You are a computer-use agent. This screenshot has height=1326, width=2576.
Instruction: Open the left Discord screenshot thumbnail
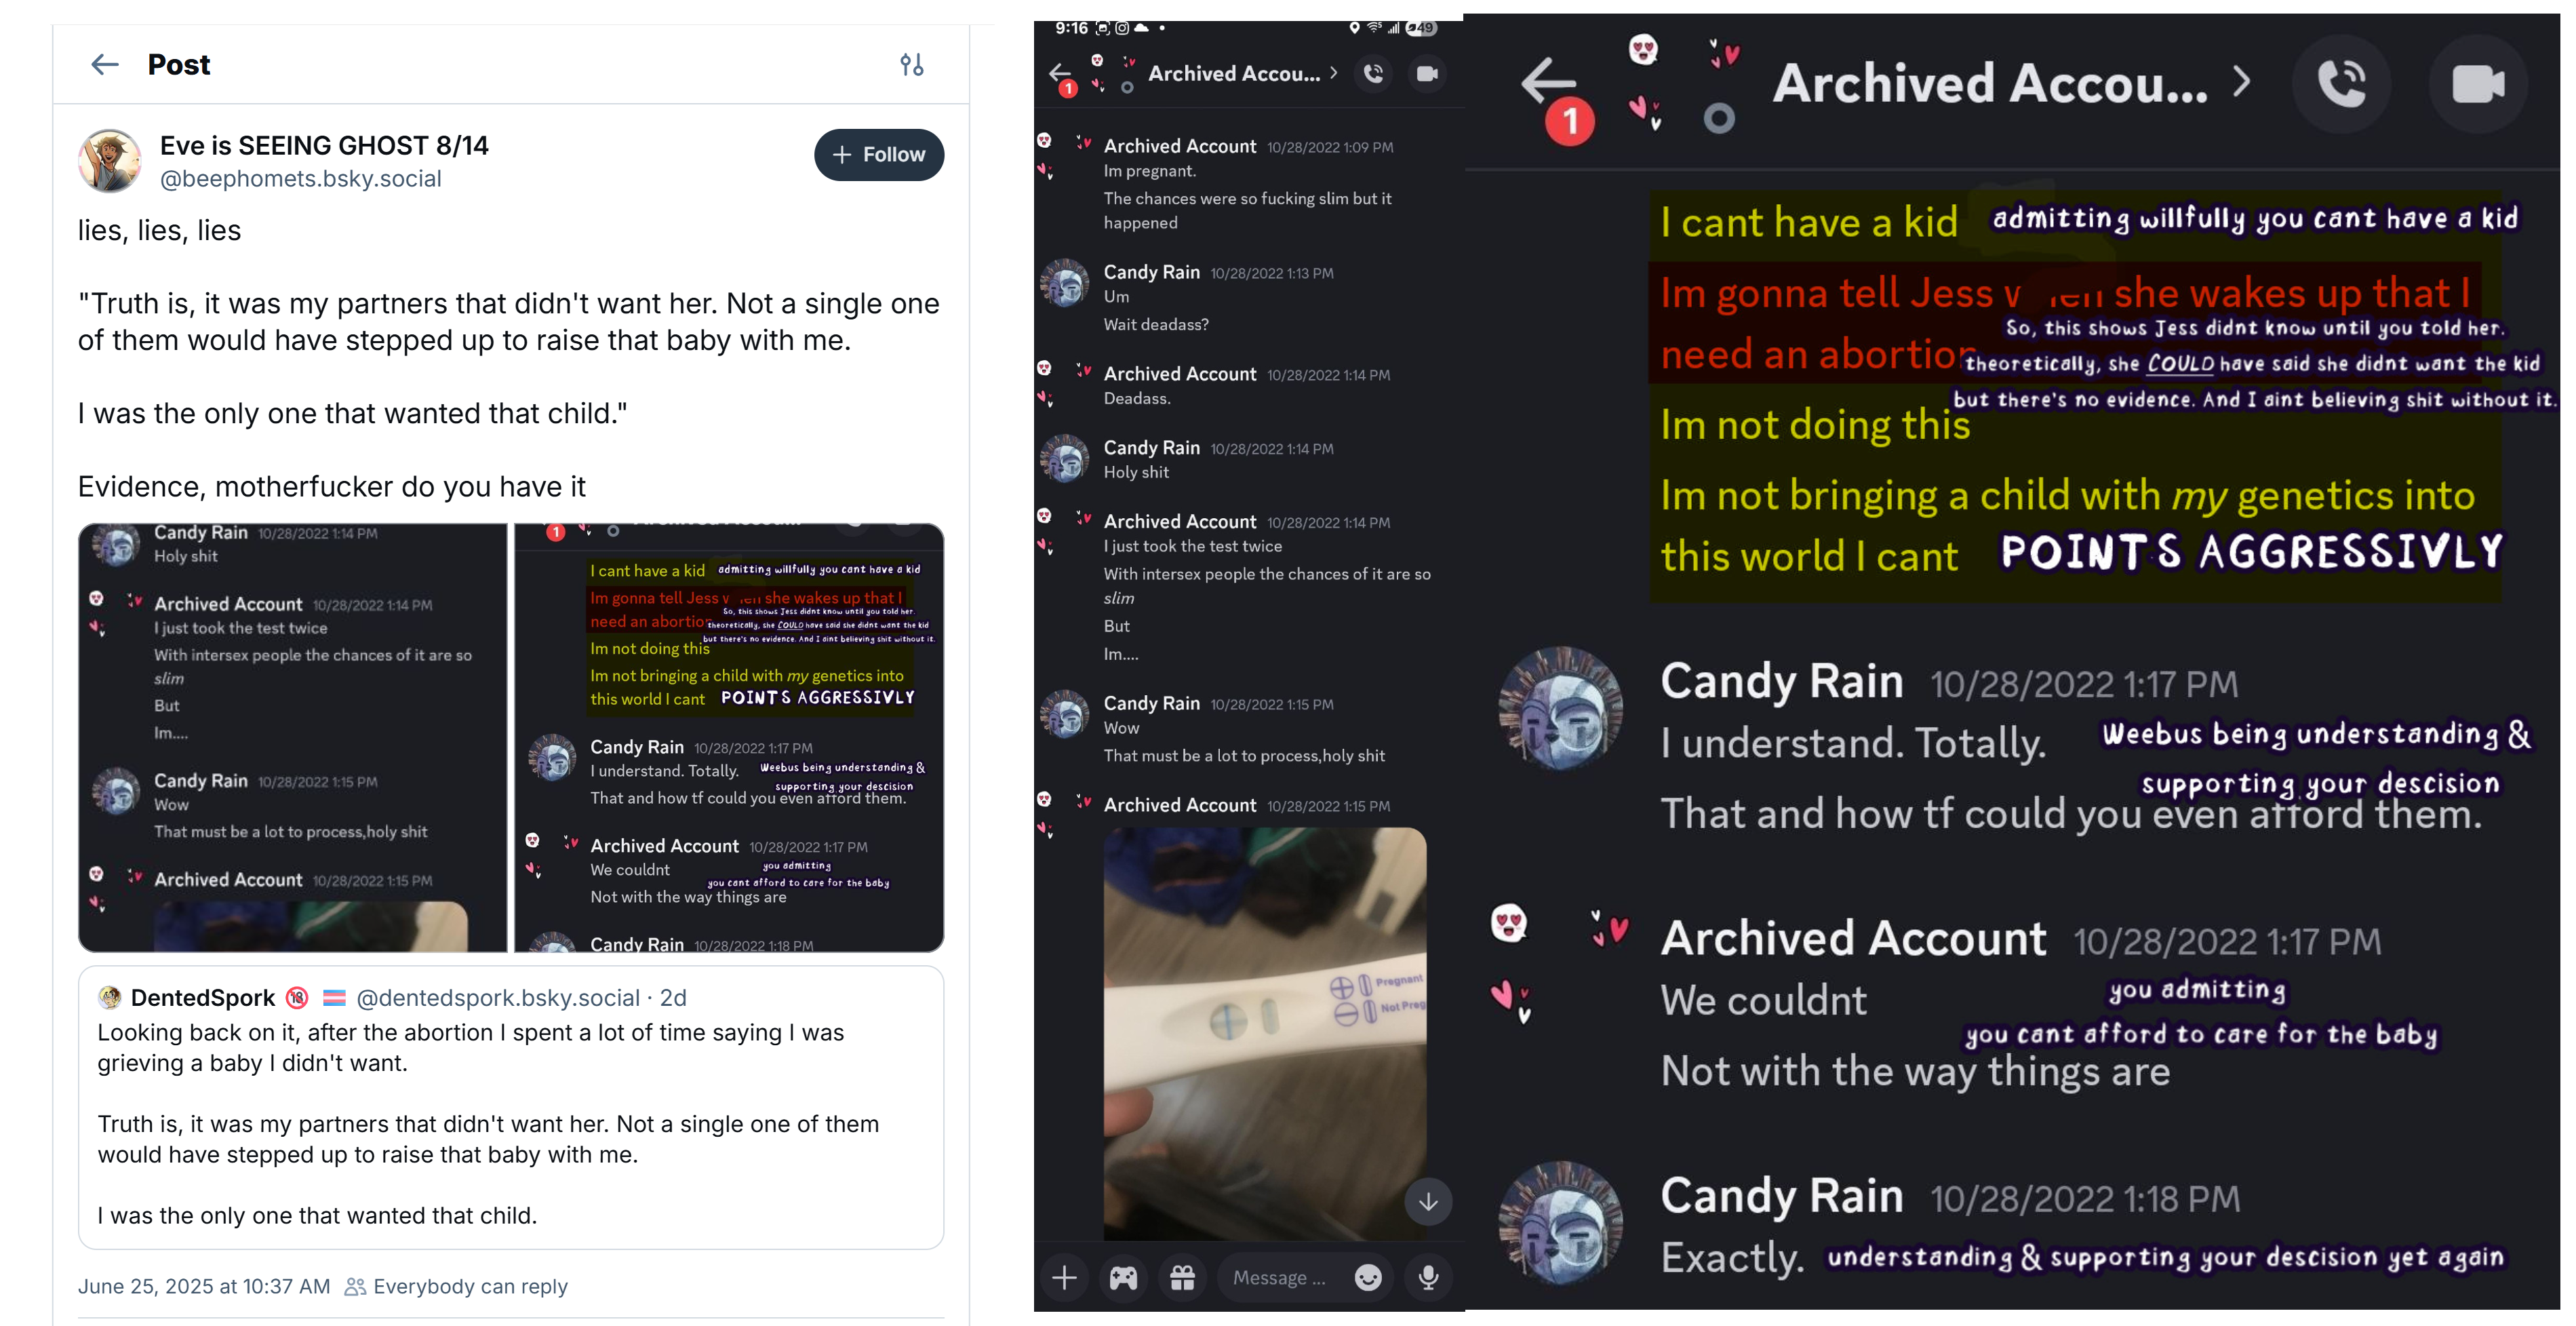(293, 738)
